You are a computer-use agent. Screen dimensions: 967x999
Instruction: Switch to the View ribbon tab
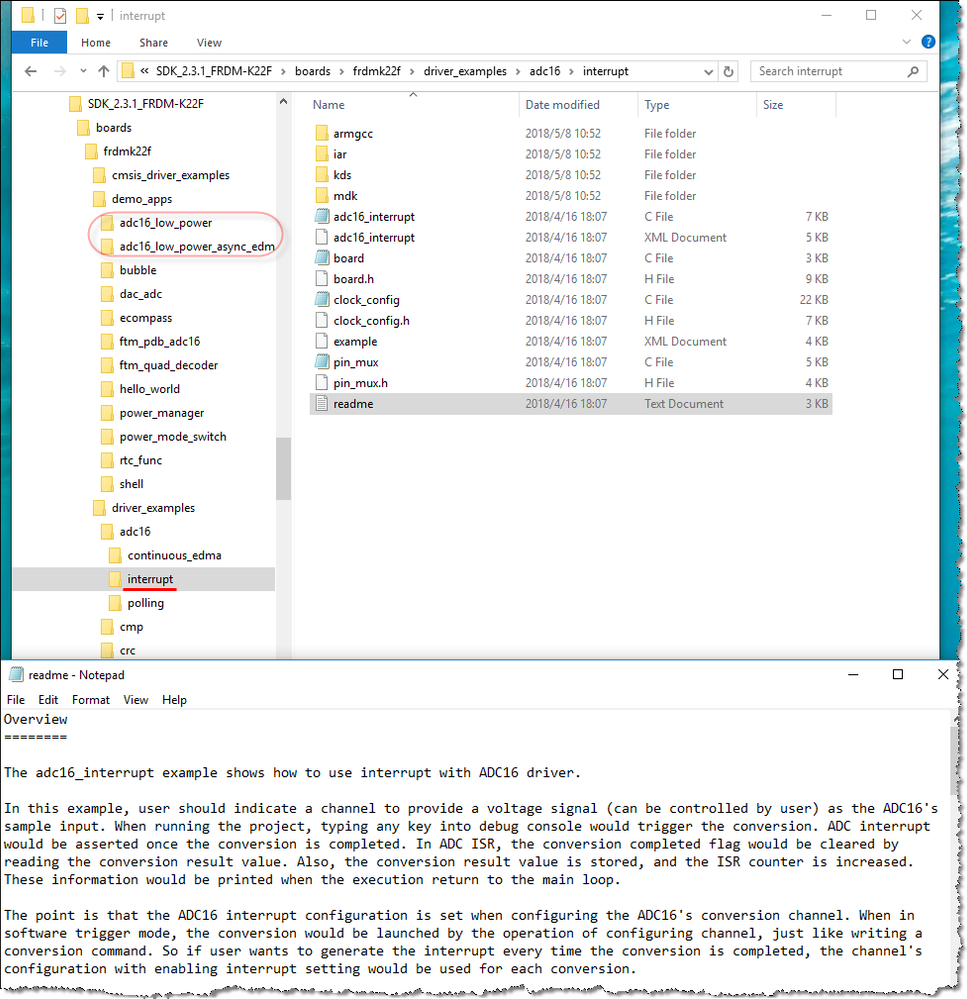[209, 43]
